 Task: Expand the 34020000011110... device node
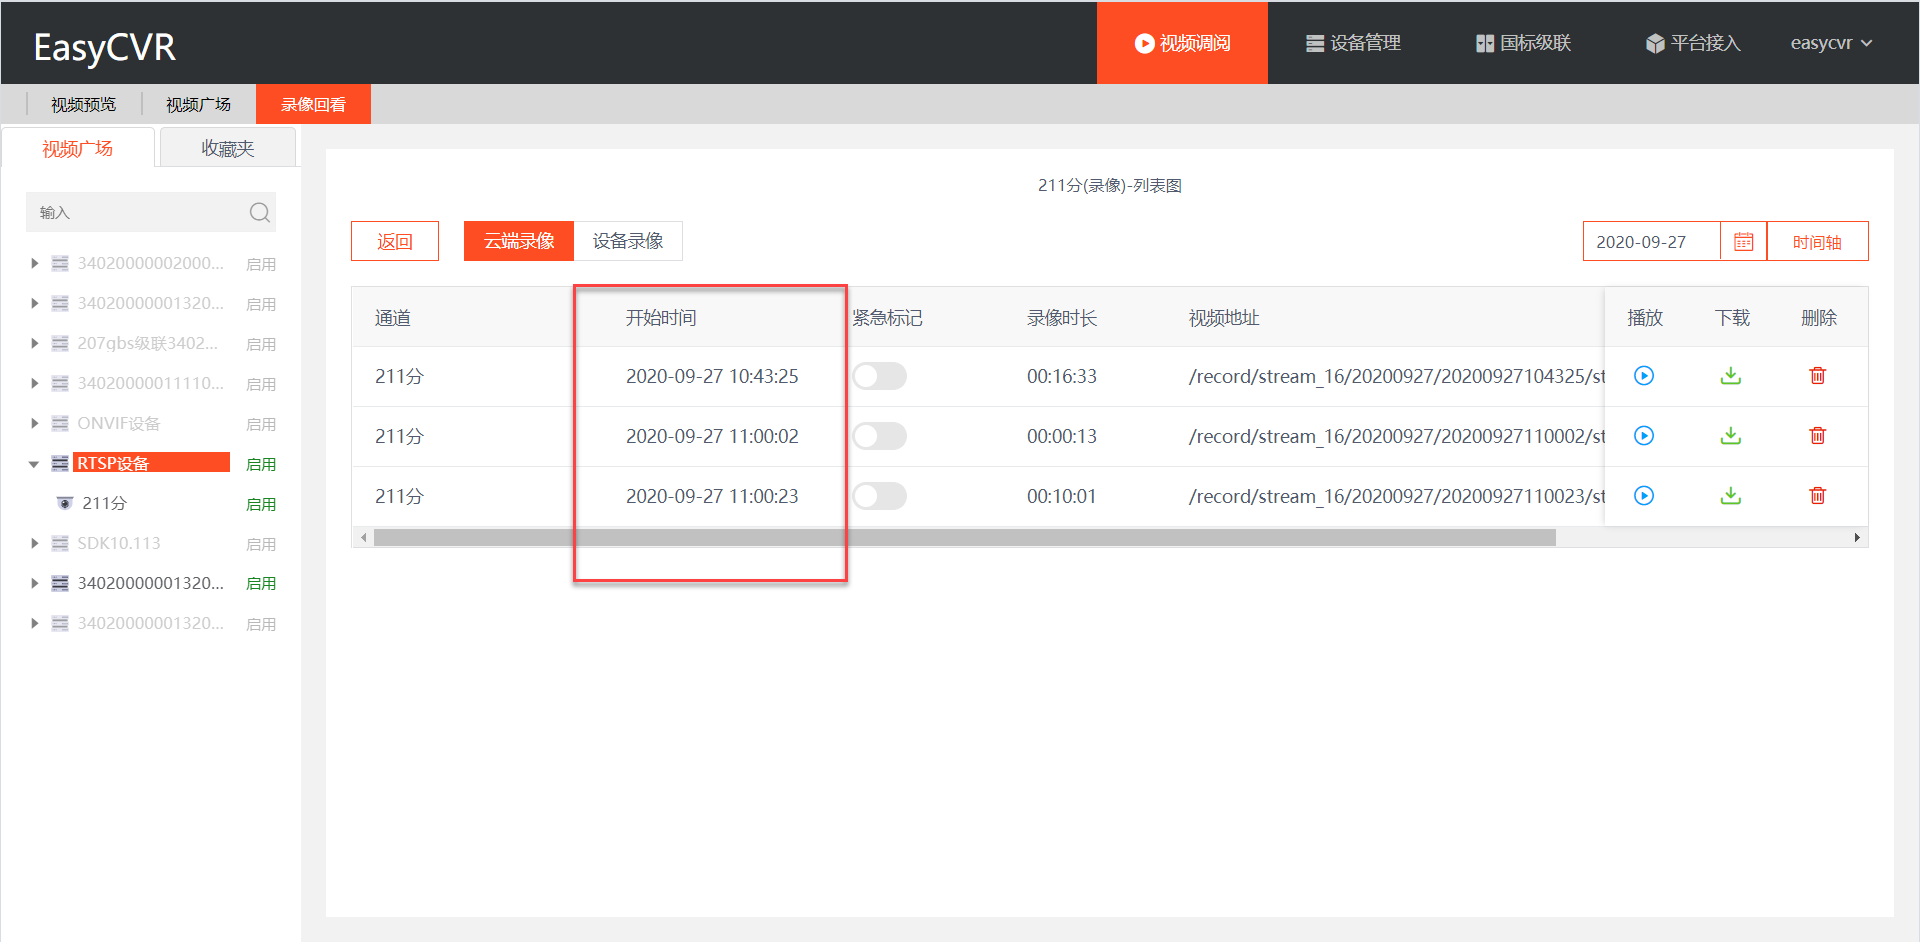tap(34, 383)
